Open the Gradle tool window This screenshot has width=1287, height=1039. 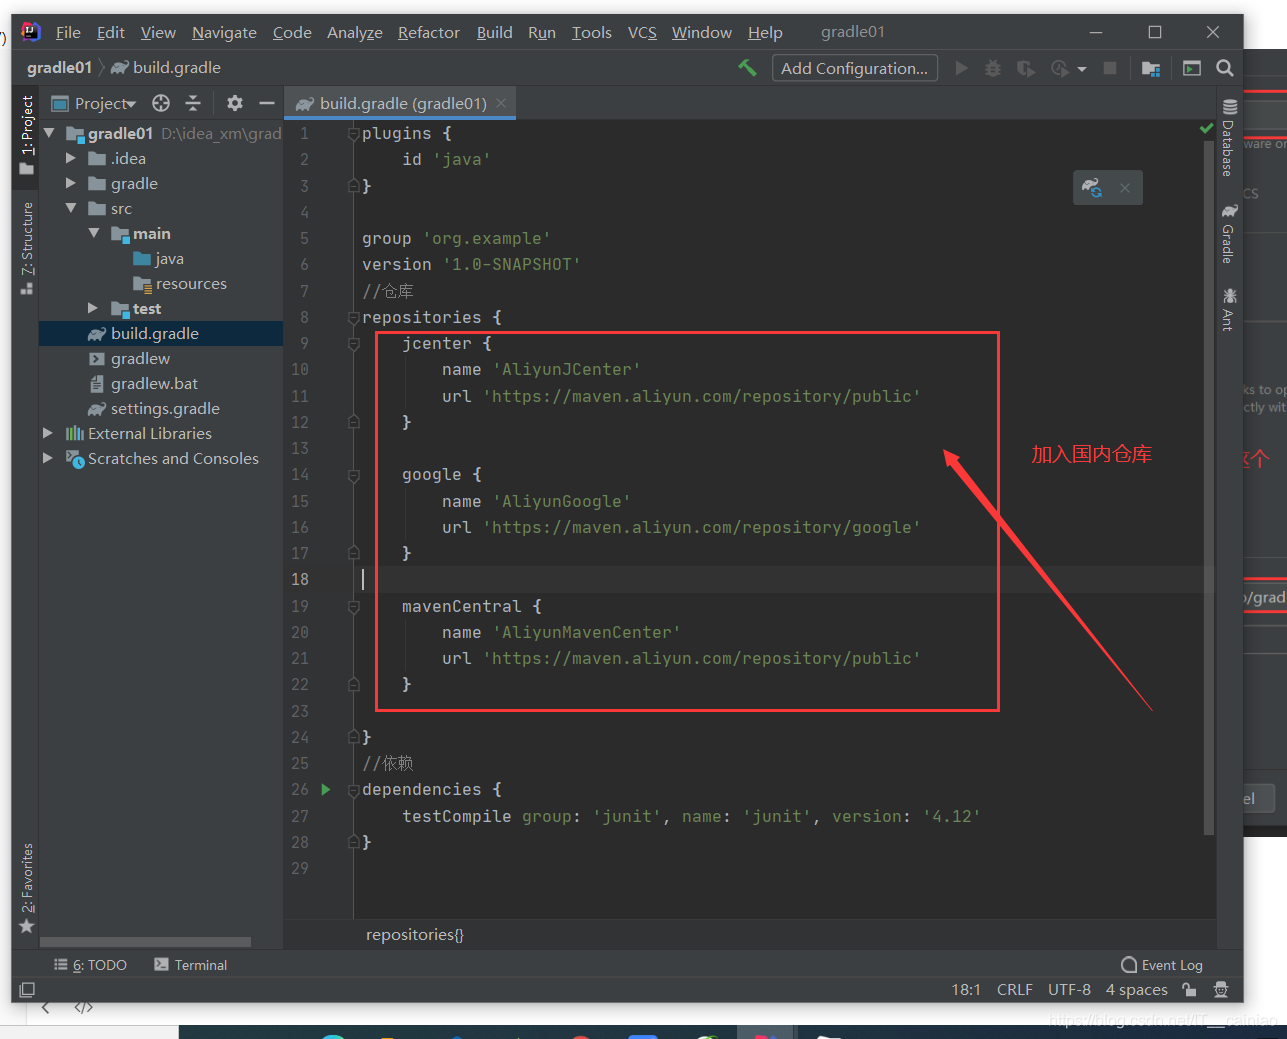coord(1229,234)
